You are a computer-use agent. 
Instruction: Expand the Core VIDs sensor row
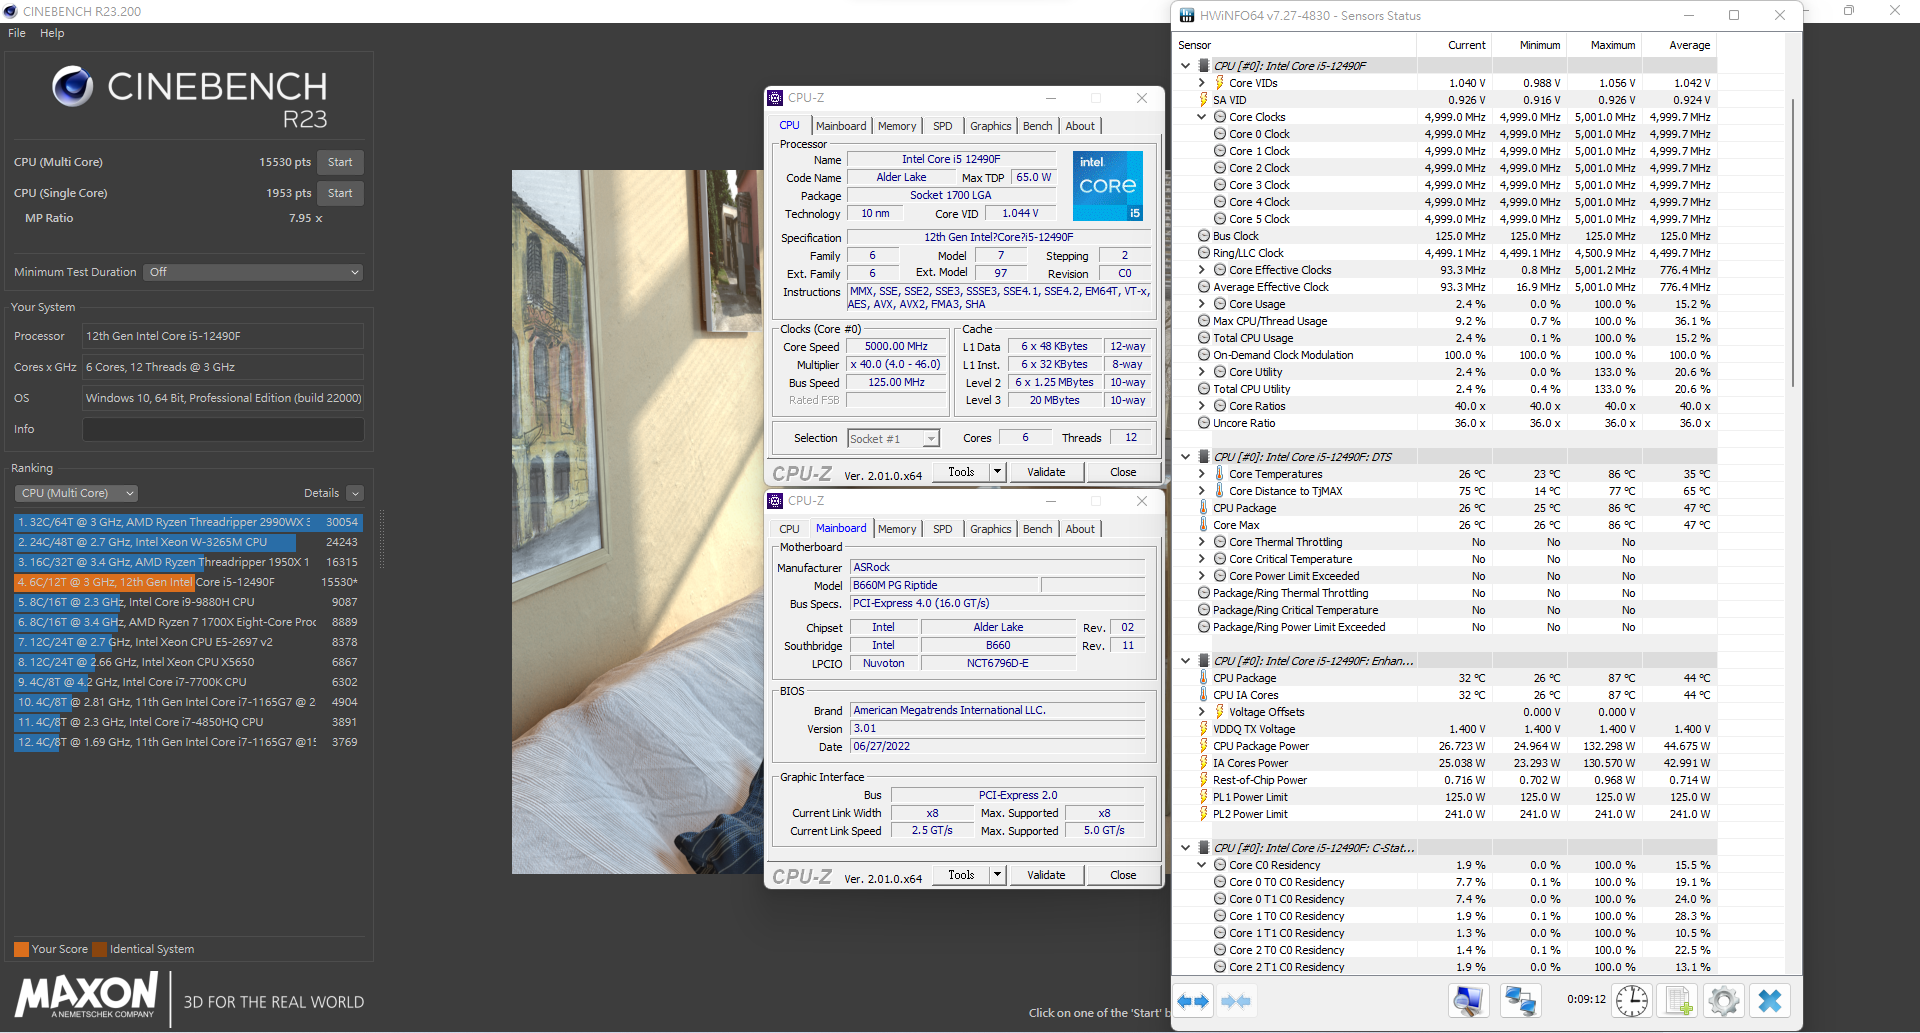[x=1202, y=83]
